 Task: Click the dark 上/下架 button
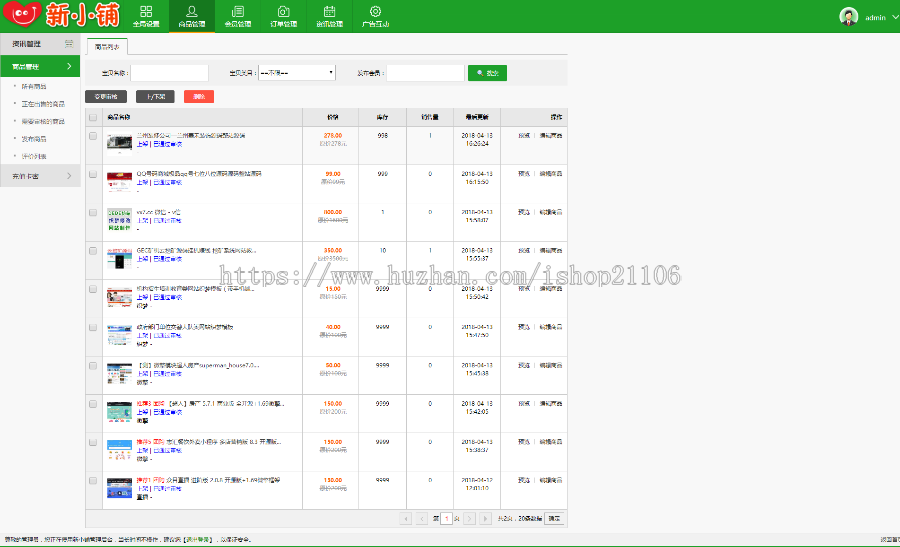coord(155,96)
